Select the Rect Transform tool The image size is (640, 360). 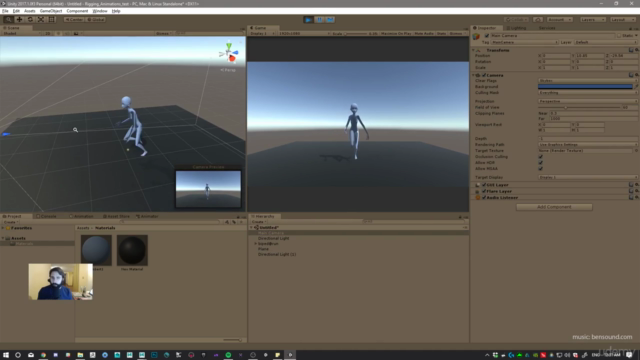click(52, 19)
